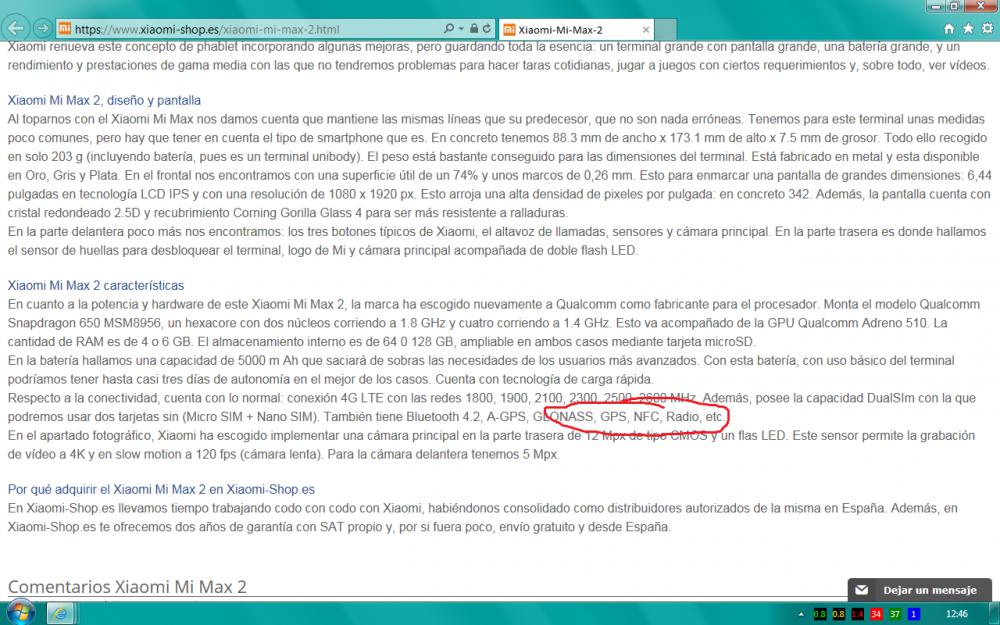Click the words 'NFC' in connectivity line
The height and width of the screenshot is (625, 1000).
[646, 416]
